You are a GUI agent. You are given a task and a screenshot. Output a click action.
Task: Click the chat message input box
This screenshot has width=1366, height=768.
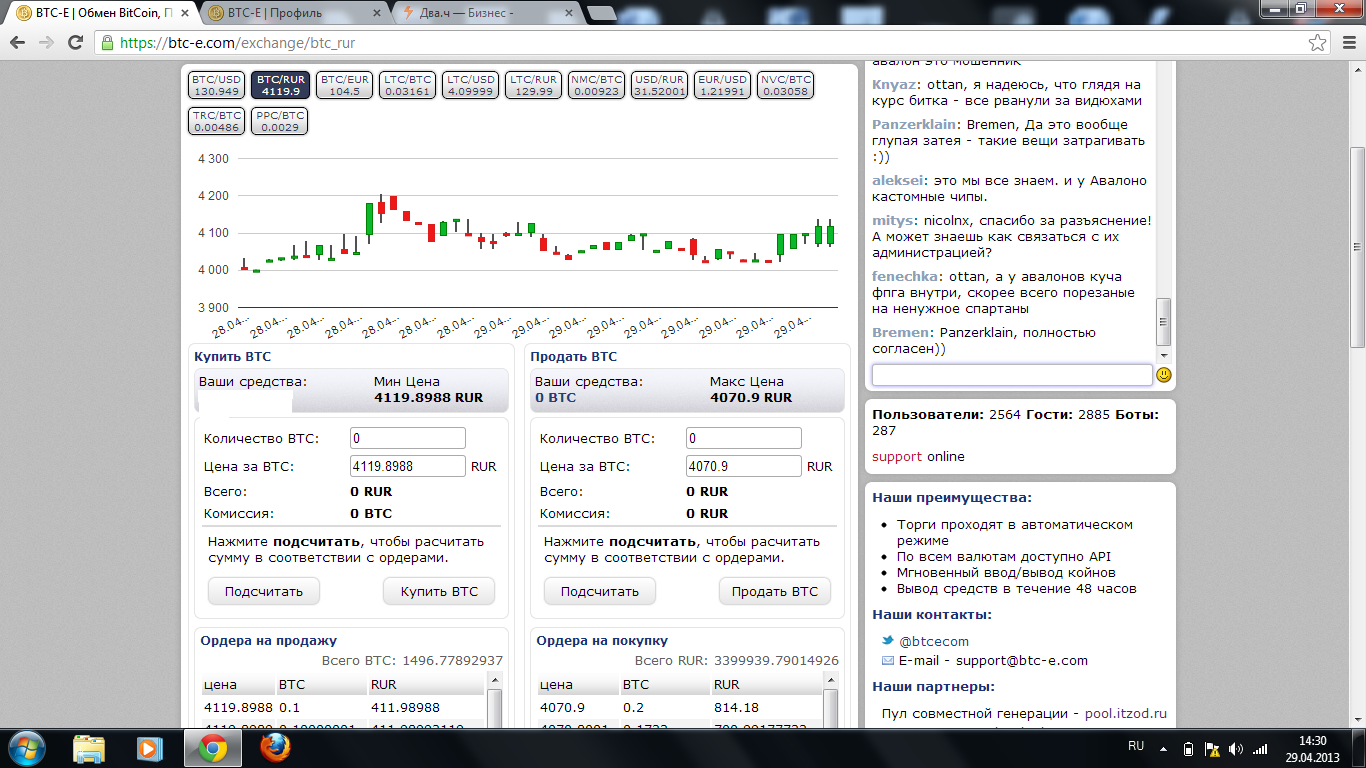pyautogui.click(x=1012, y=375)
